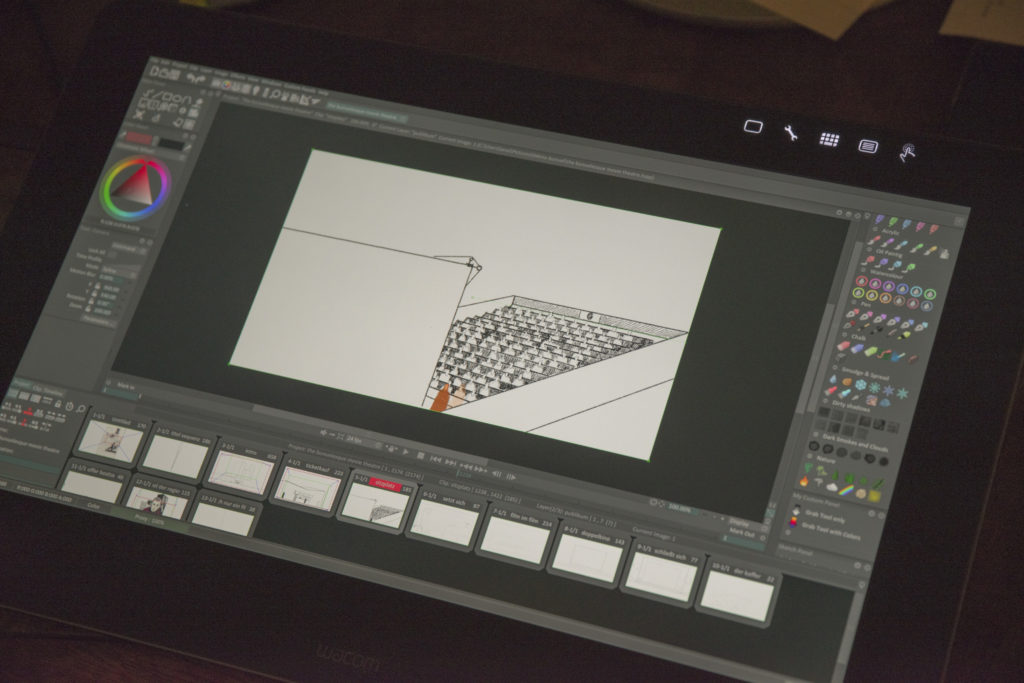Click 'Grab Tool with Colors' in custom panel
This screenshot has height=683, width=1024.
829,530
